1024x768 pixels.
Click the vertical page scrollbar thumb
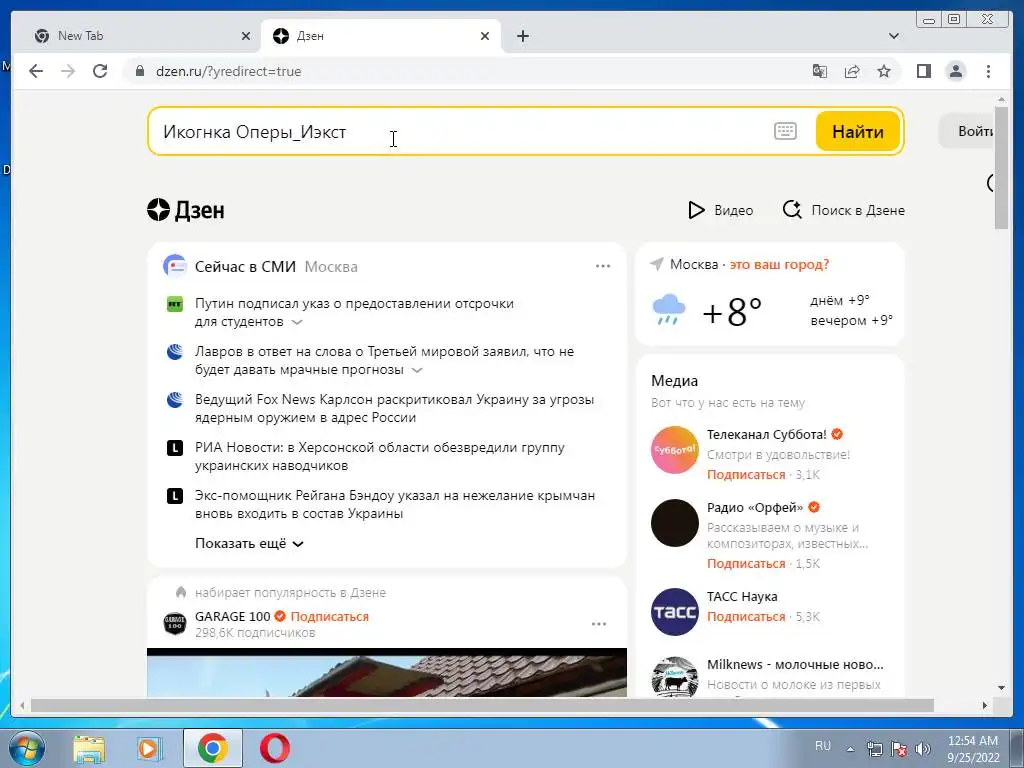pos(1001,167)
